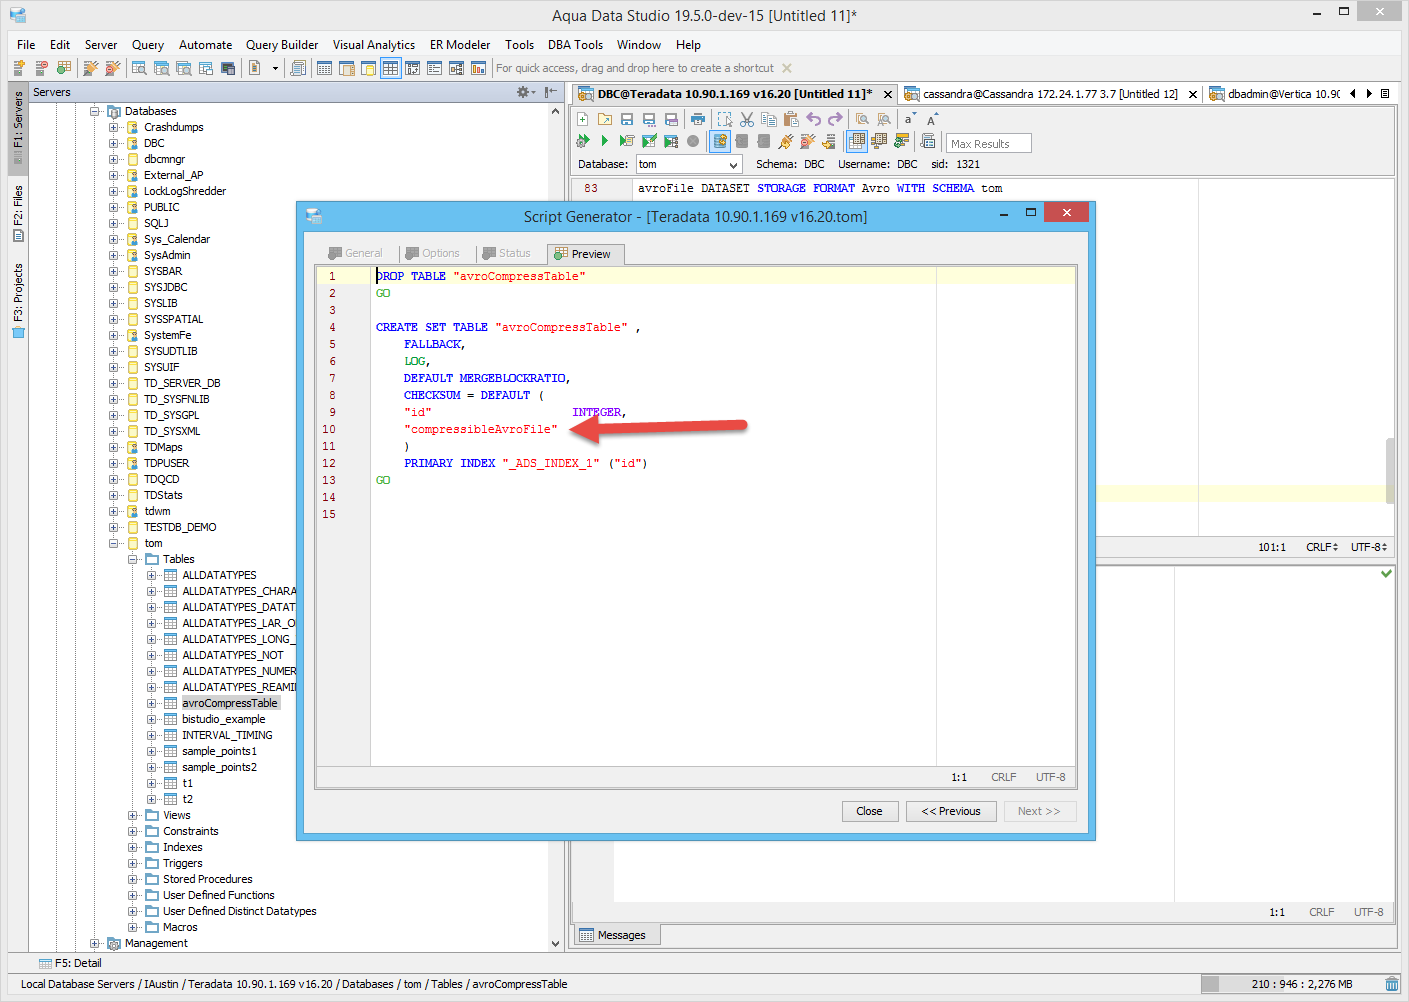Screen dimensions: 1409x1002
Task: Open the dropdown arrow beside new document icon
Action: pyautogui.click(x=275, y=68)
